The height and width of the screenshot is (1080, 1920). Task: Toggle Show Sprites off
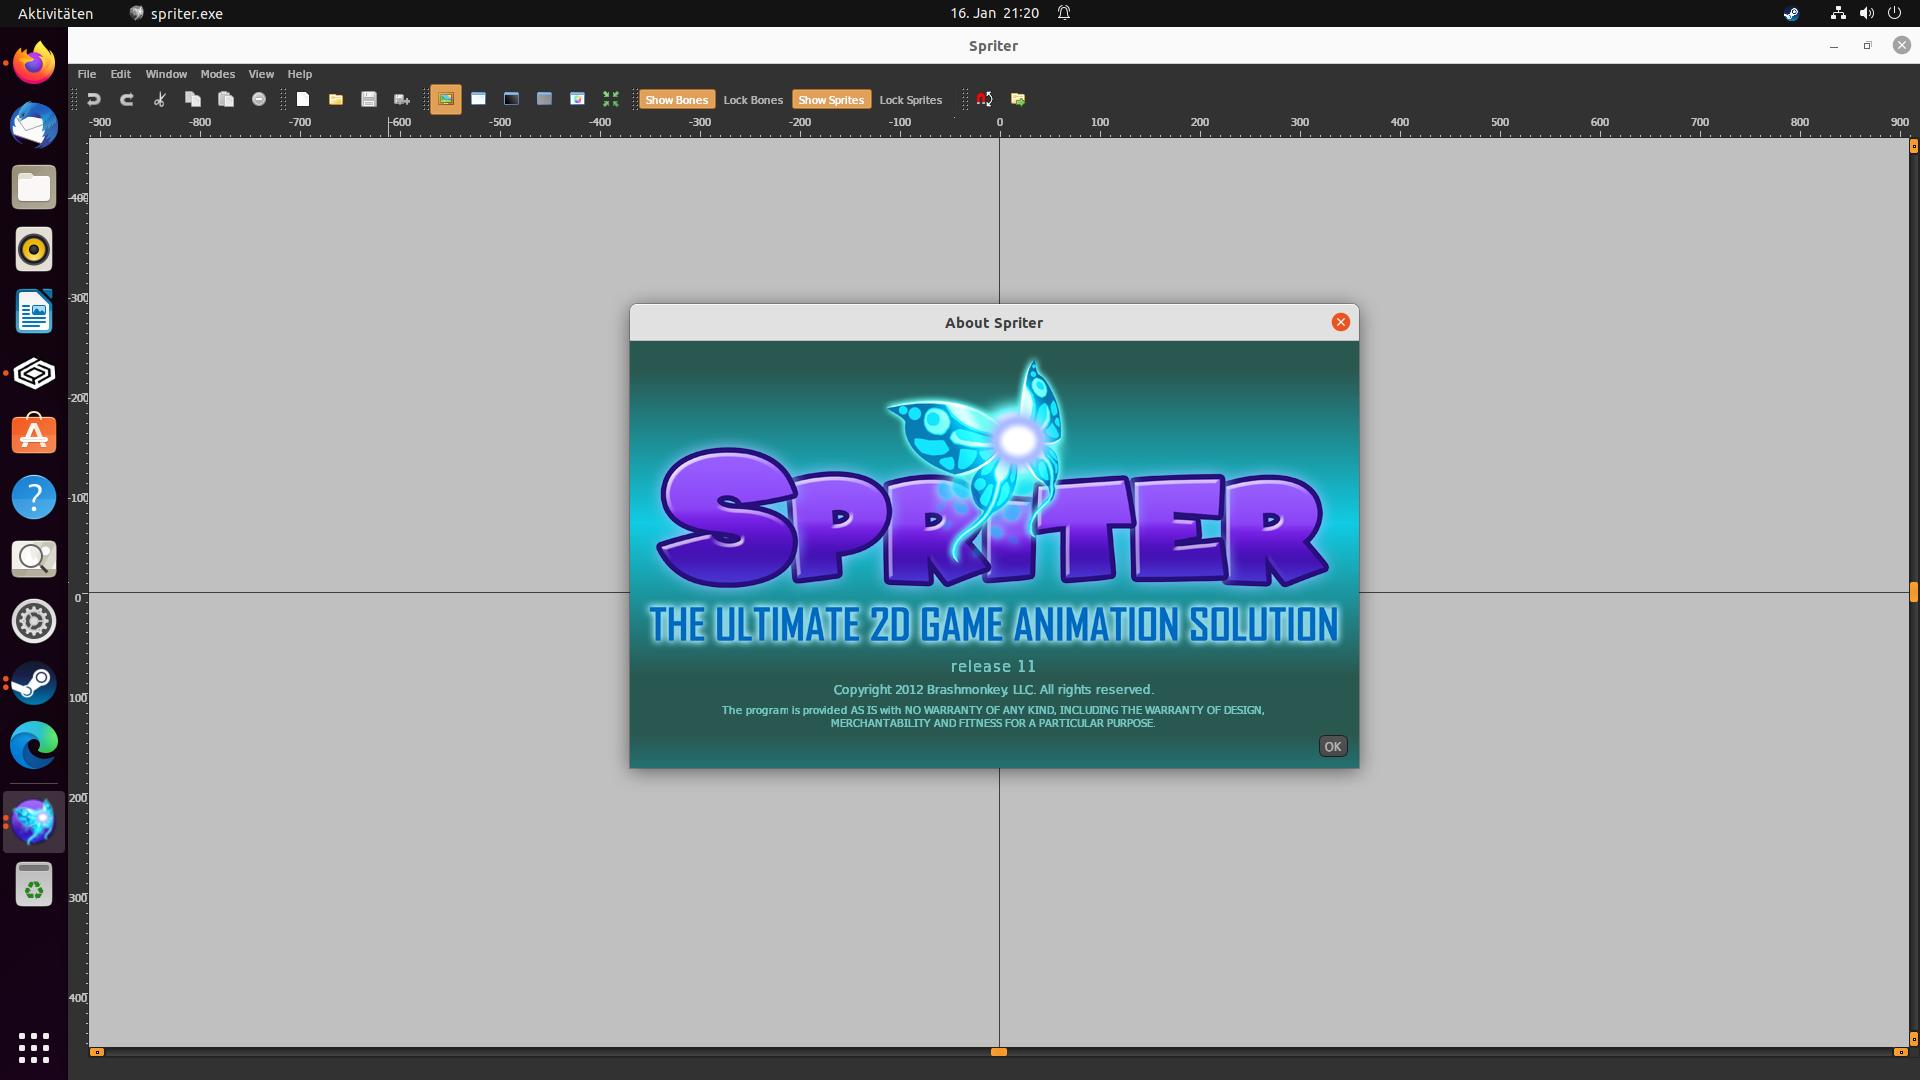coord(831,99)
